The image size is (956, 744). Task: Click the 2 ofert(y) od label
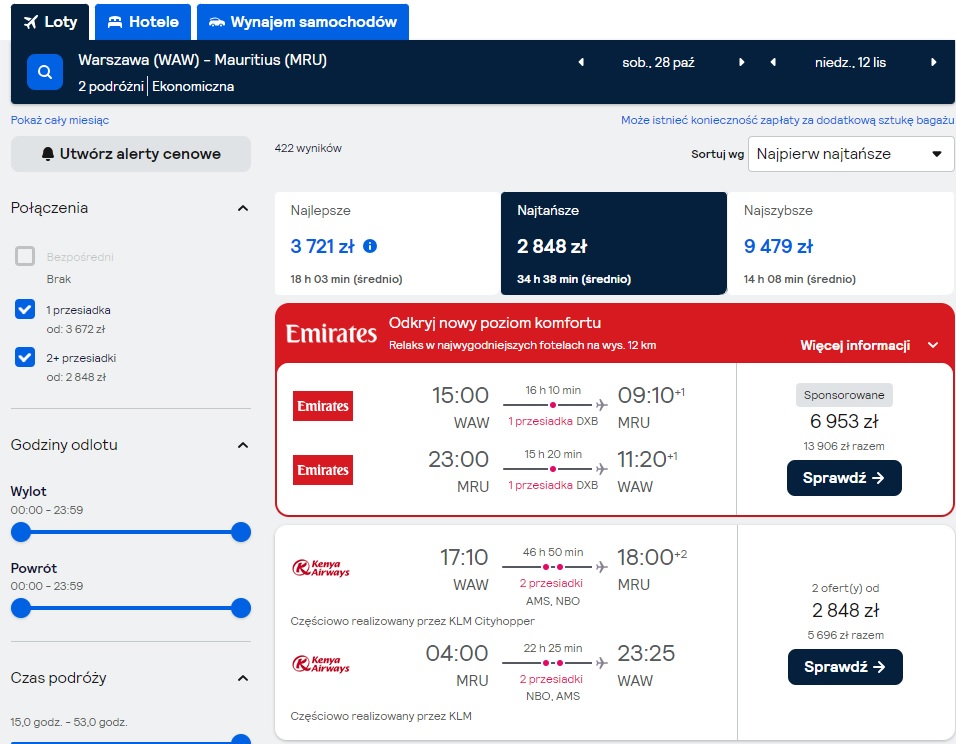pos(845,588)
